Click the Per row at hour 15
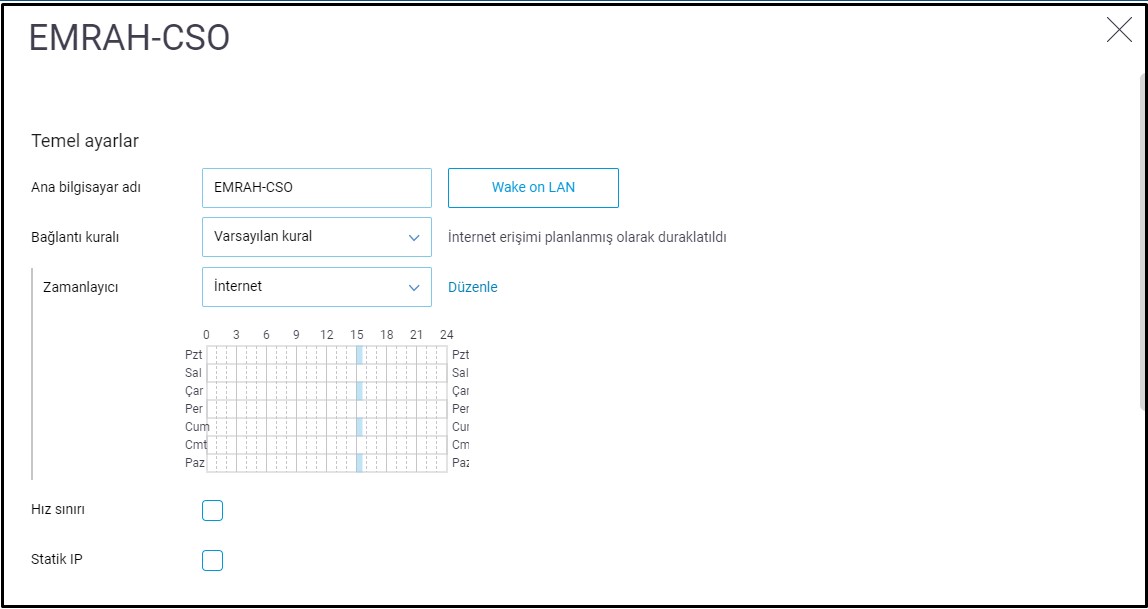This screenshot has height=609, width=1148. [x=359, y=409]
